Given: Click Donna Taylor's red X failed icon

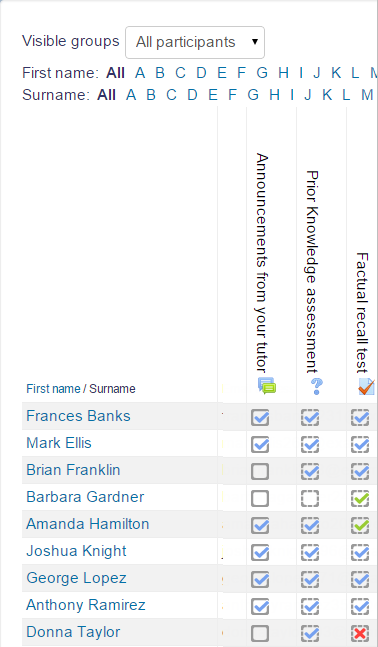Looking at the screenshot, I should click(x=360, y=633).
